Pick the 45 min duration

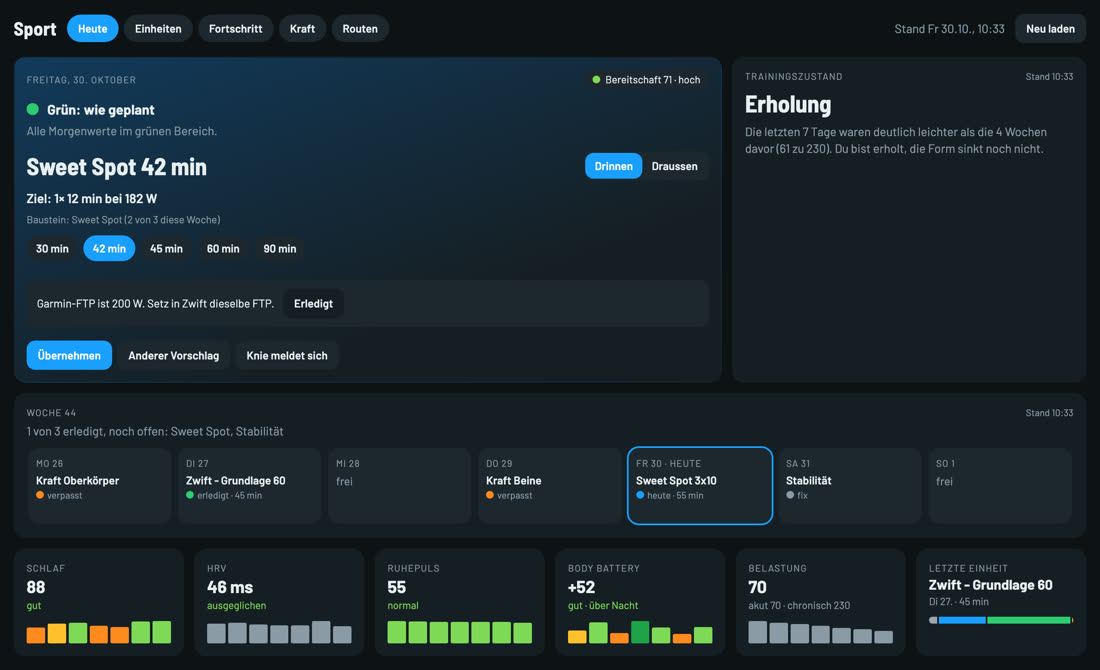[x=166, y=248]
